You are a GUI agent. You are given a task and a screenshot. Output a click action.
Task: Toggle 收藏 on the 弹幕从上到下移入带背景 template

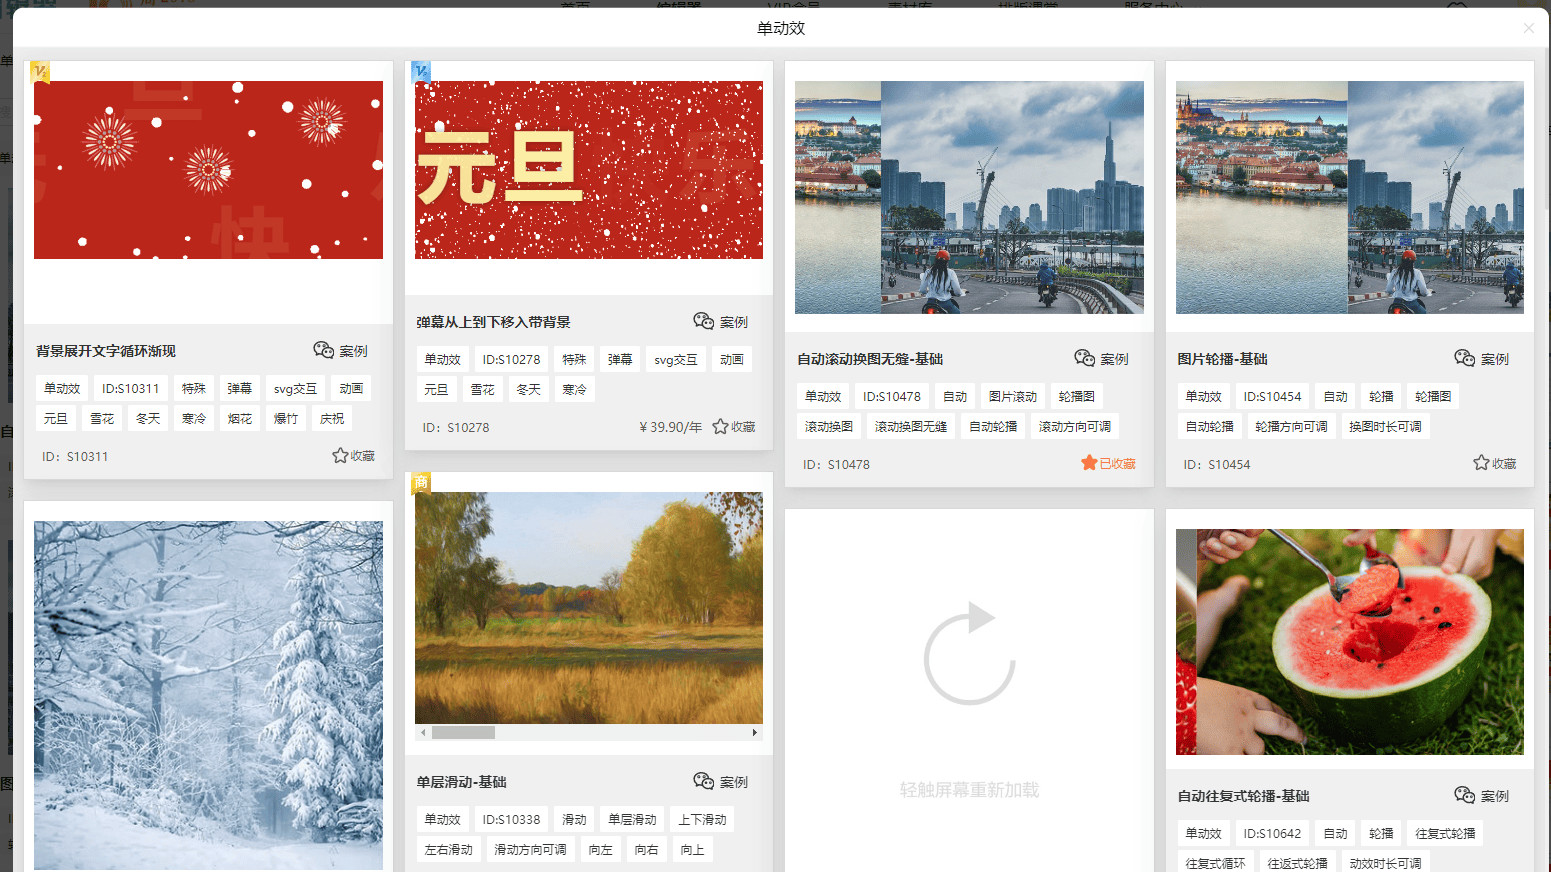pyautogui.click(x=722, y=425)
